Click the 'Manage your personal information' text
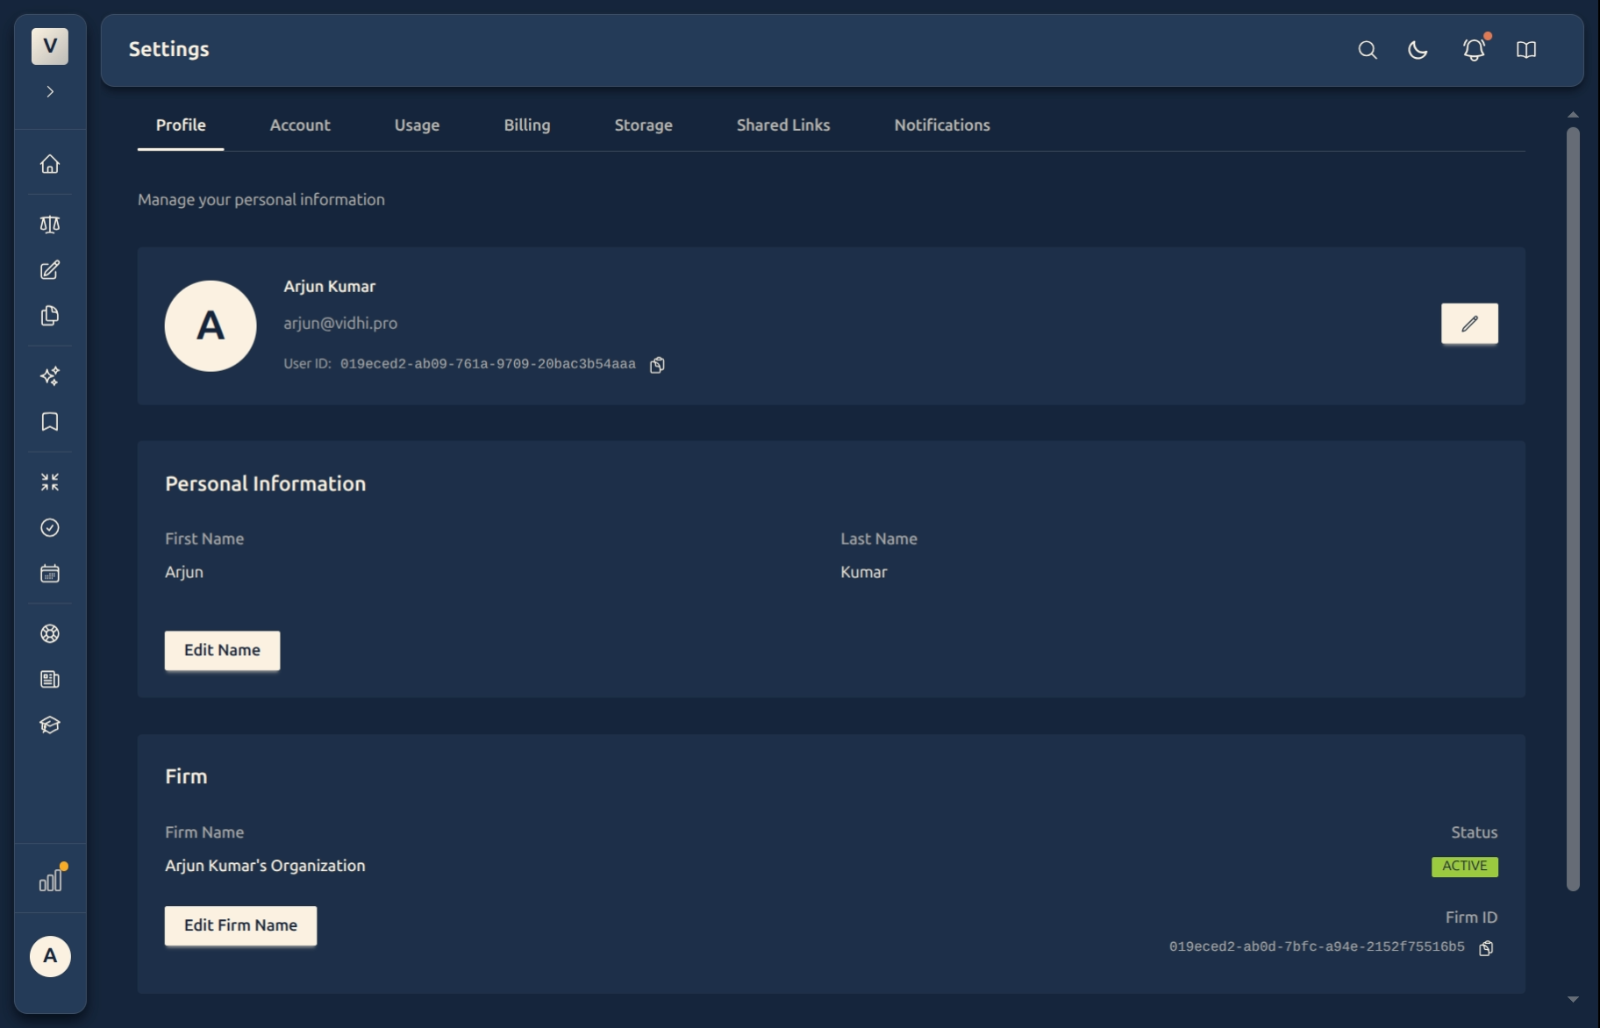The height and width of the screenshot is (1028, 1600). click(x=261, y=200)
